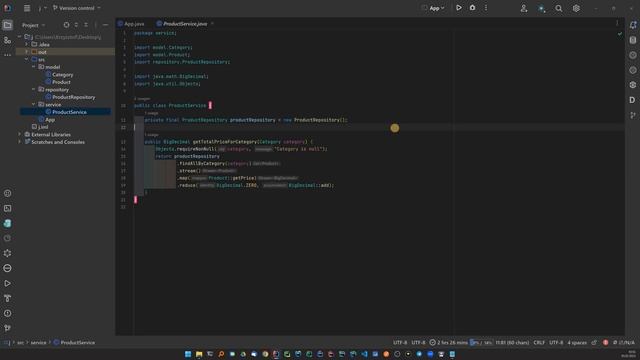Open Notifications bell in right sidebar
Viewport: 640px width, 360px height.
(633, 25)
